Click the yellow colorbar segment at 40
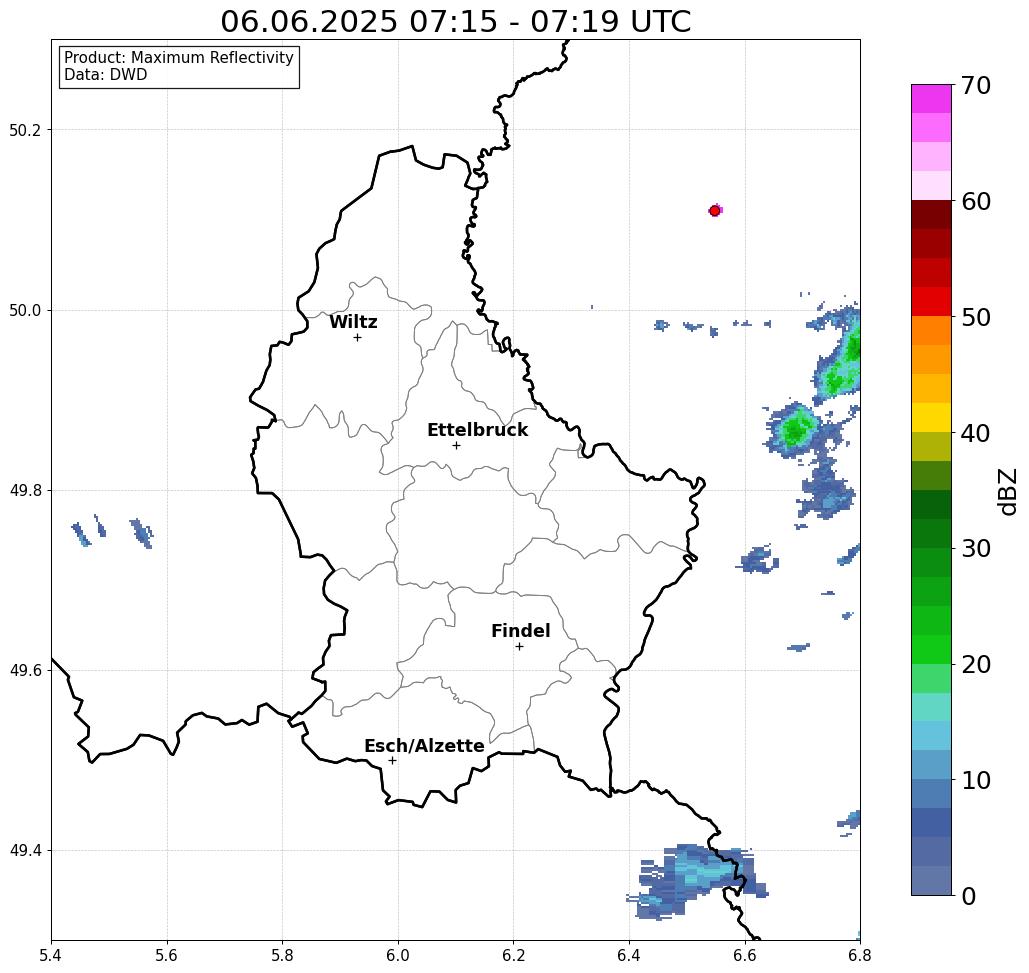 [x=931, y=417]
